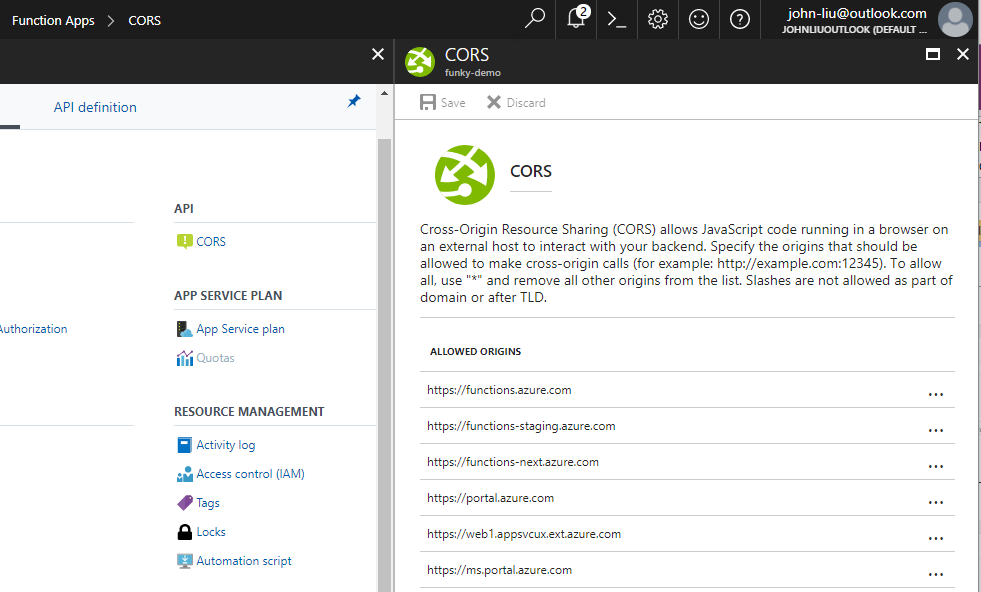Pin the blade with pushpin icon

(353, 102)
